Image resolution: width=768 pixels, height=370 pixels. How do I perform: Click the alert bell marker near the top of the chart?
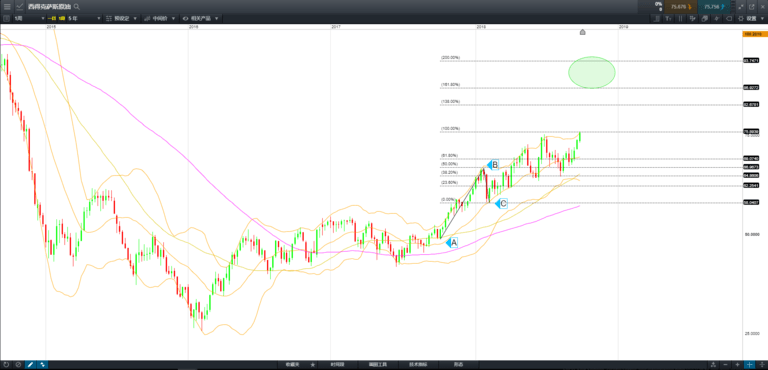(x=582, y=32)
